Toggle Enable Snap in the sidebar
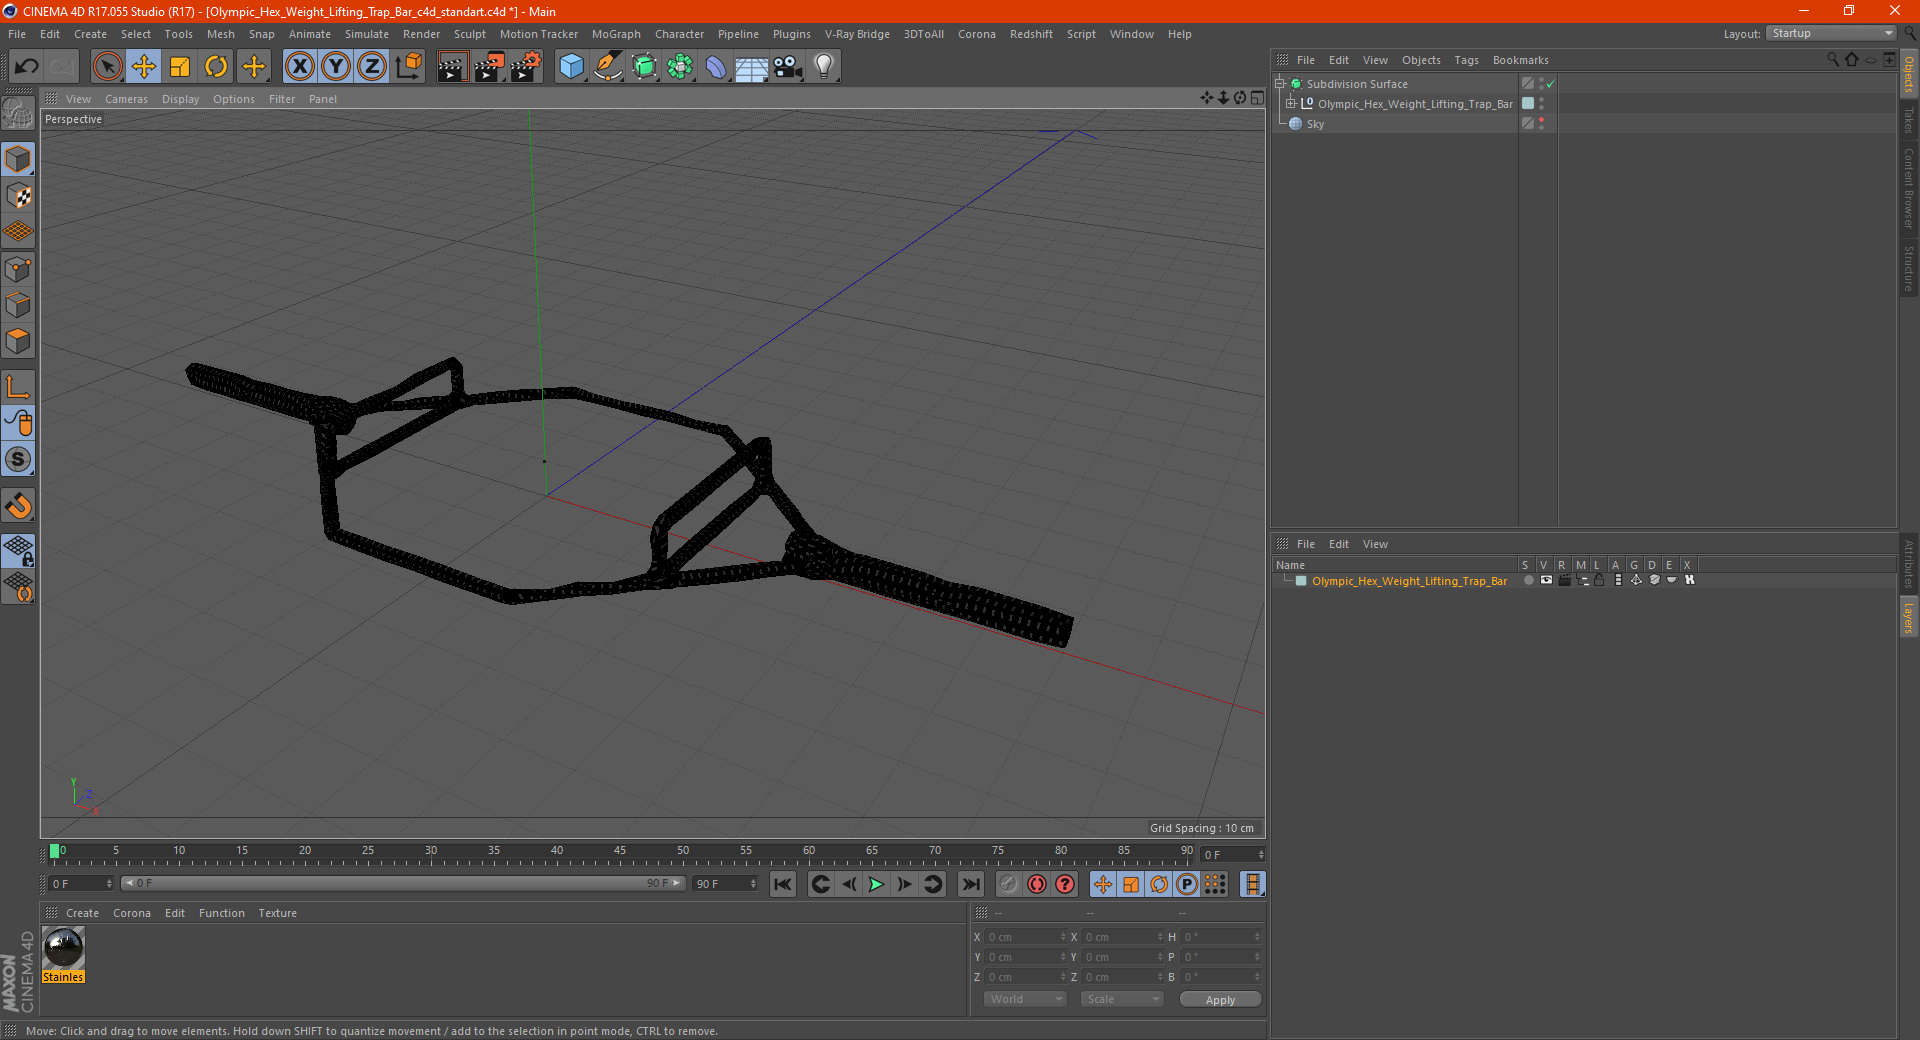1920x1040 pixels. tap(19, 506)
